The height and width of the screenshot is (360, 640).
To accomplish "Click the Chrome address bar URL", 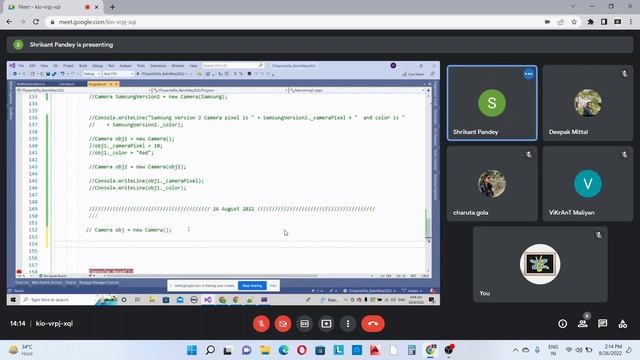I will 98,22.
